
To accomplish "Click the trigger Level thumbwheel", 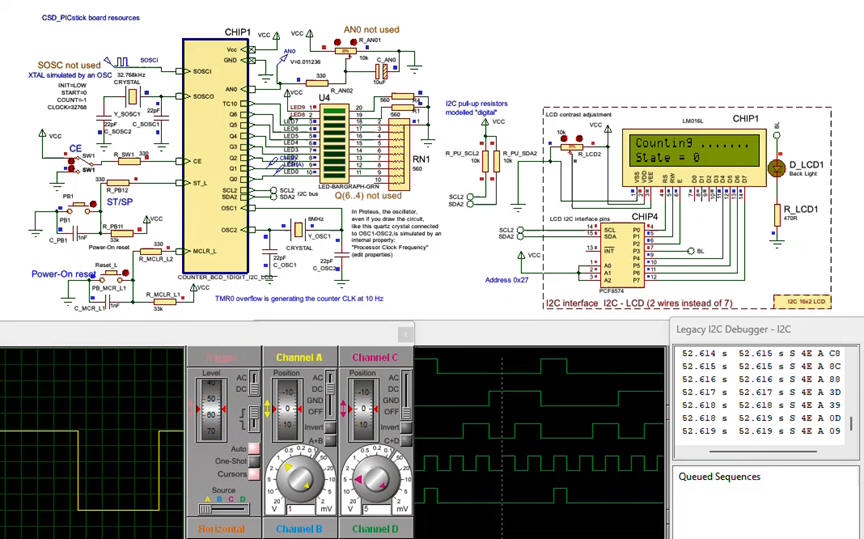I will click(x=212, y=409).
